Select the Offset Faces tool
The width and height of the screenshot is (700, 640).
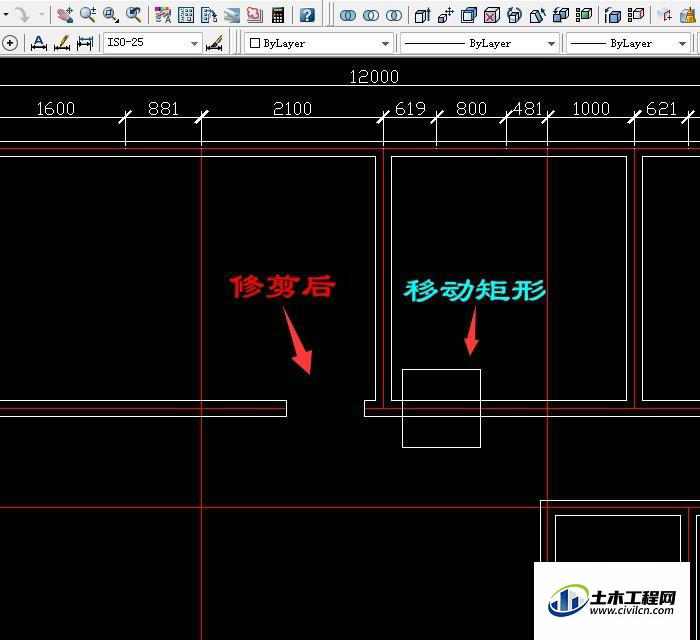coord(469,15)
